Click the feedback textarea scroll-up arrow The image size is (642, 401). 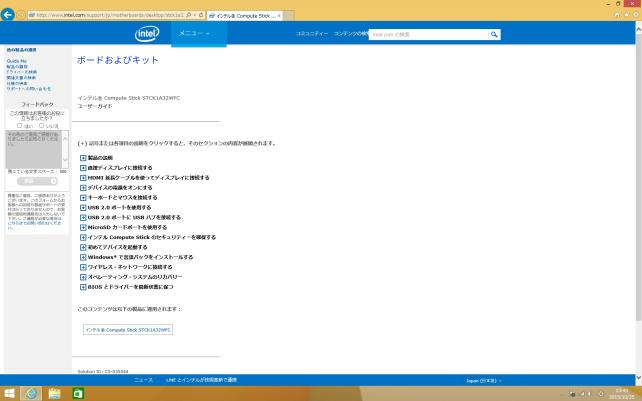click(65, 137)
